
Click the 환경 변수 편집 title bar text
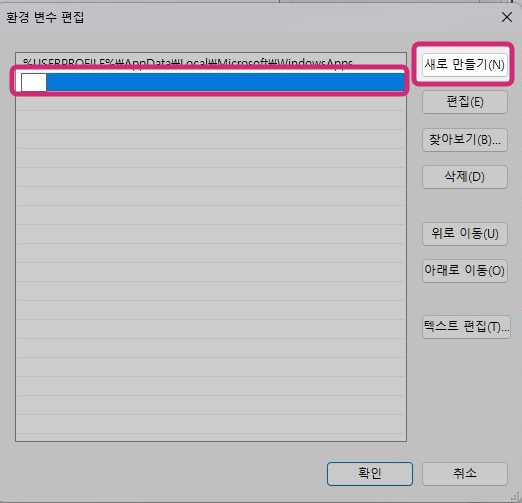(45, 17)
